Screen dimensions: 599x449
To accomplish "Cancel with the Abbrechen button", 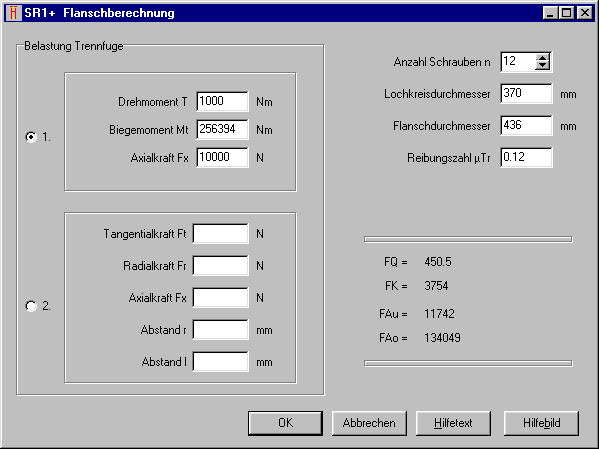I will (369, 423).
